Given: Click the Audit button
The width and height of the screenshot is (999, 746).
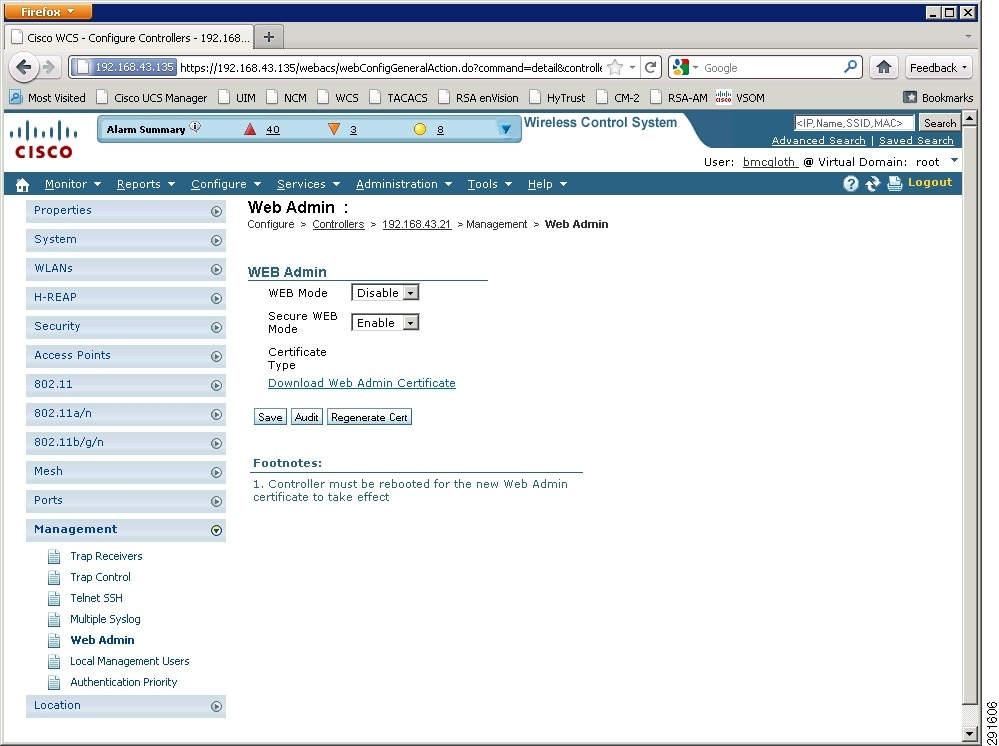Looking at the screenshot, I should click(x=306, y=417).
